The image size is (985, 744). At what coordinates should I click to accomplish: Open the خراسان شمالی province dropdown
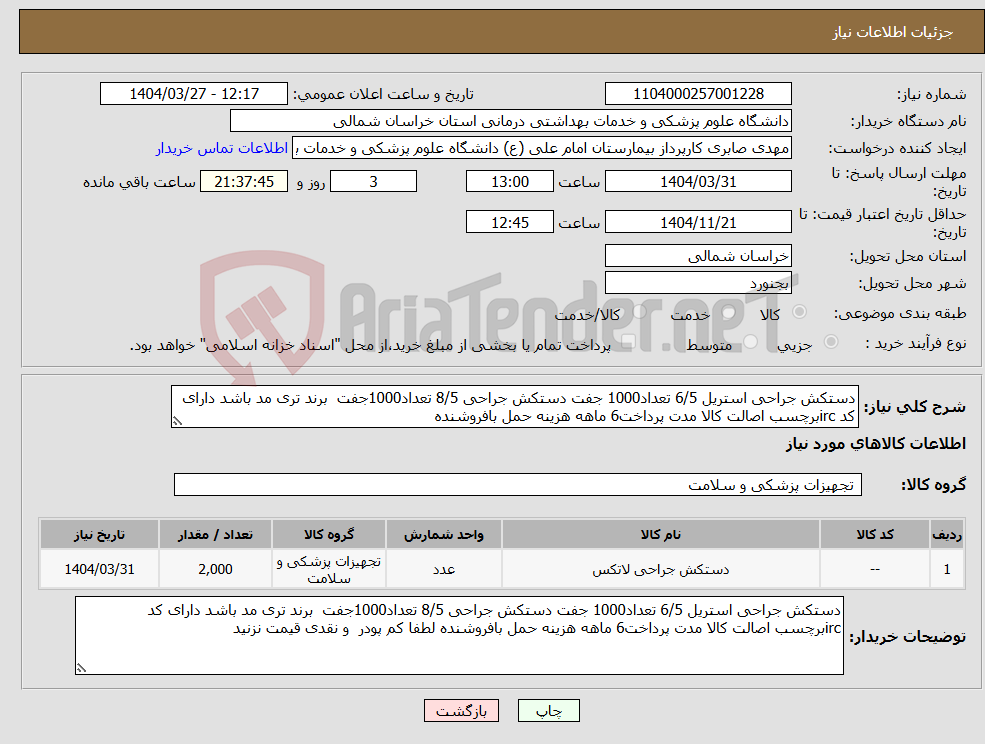tap(698, 255)
